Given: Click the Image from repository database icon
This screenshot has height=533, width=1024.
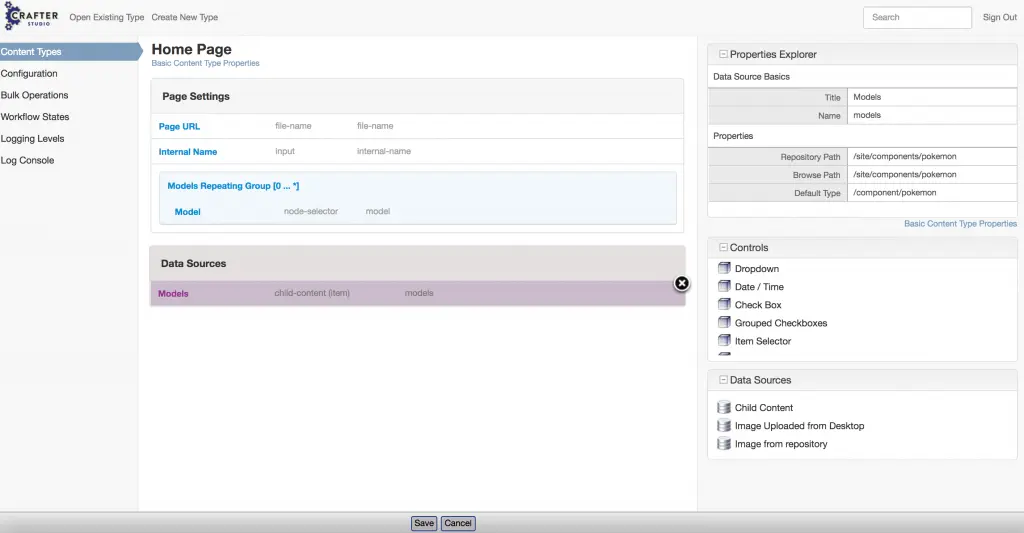Looking at the screenshot, I should point(725,444).
